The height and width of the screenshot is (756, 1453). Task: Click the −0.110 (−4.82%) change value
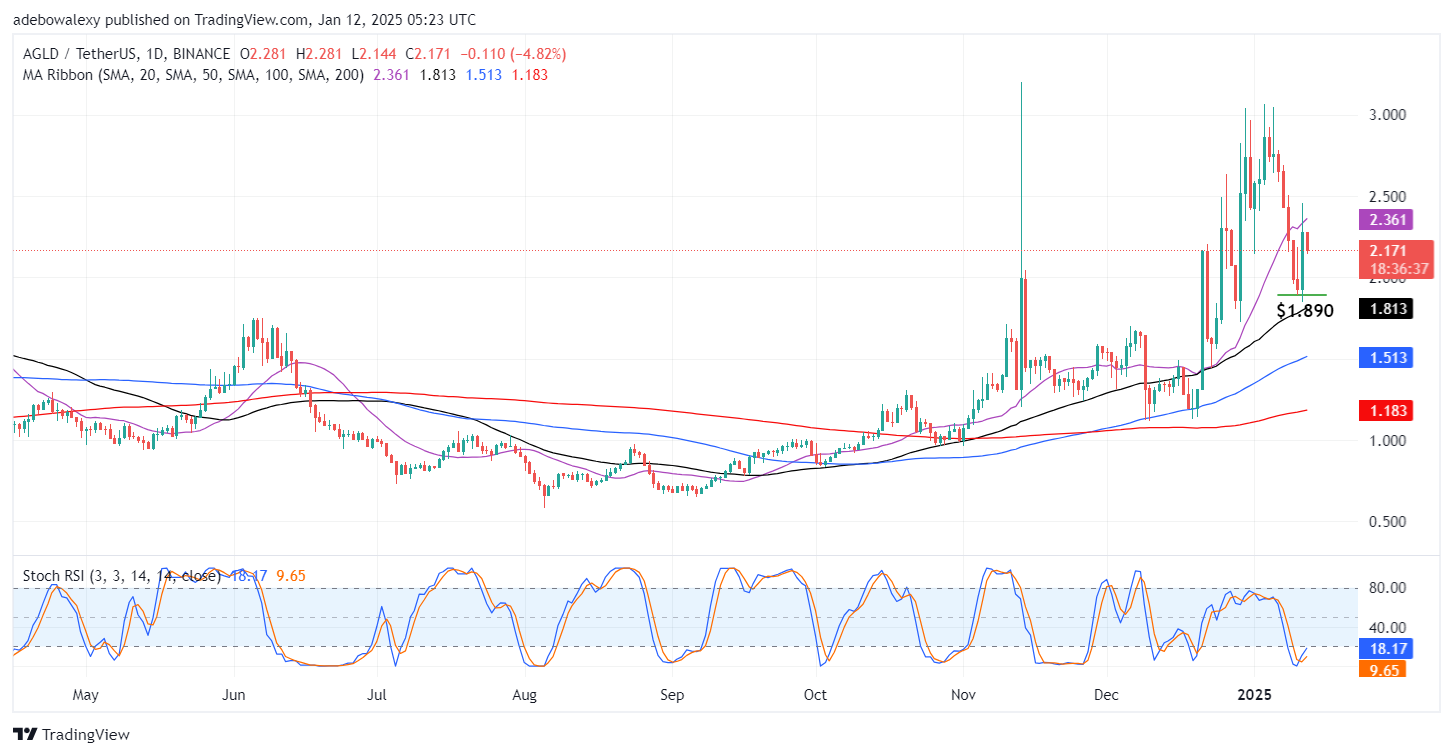click(x=514, y=54)
